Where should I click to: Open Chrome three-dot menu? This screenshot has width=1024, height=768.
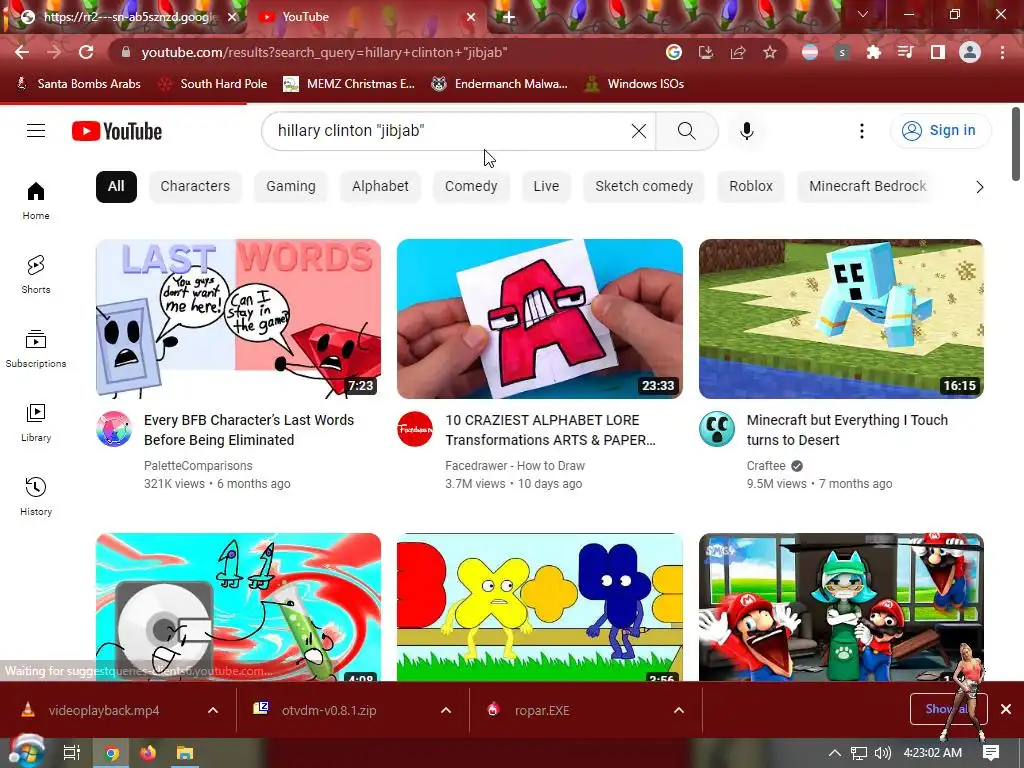point(1002,52)
